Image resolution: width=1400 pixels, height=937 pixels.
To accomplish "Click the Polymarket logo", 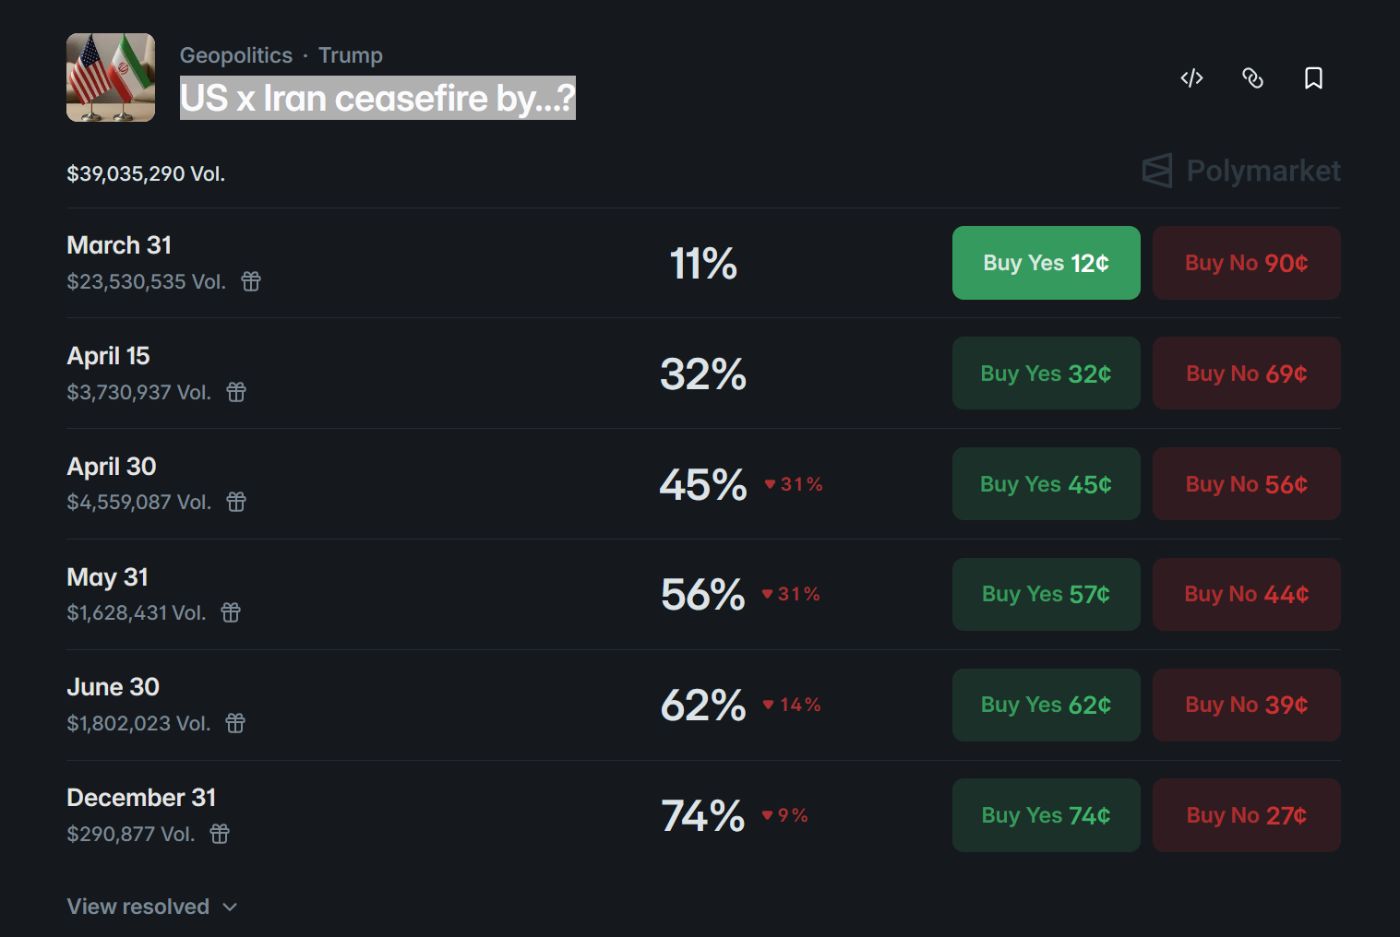I will [x=1241, y=171].
